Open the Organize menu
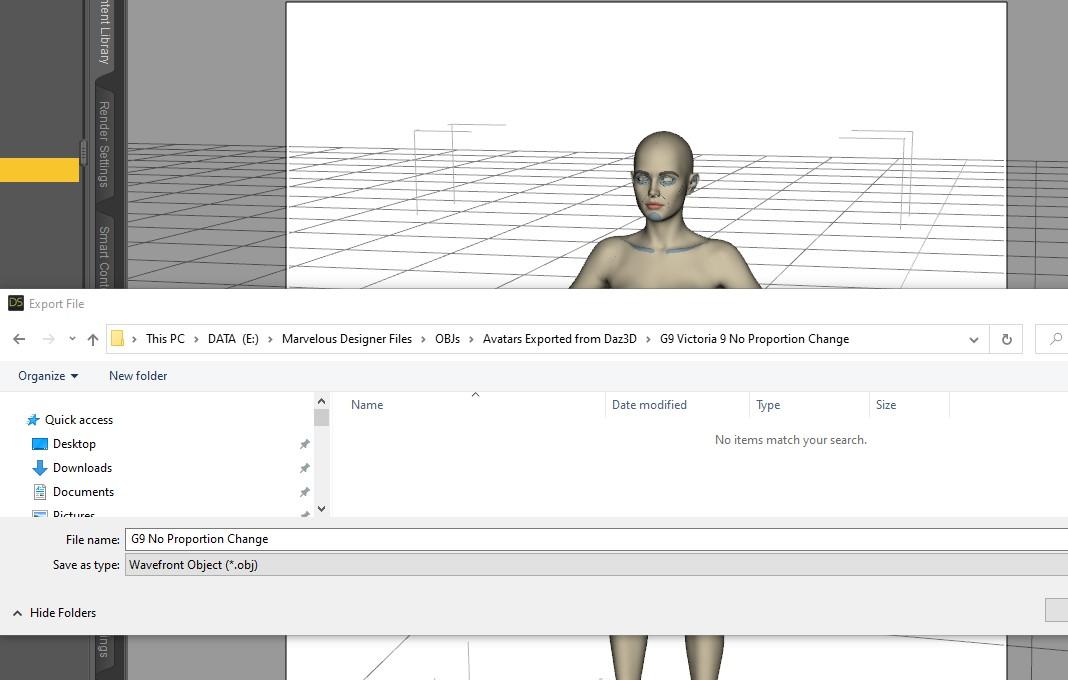This screenshot has height=680, width=1068. [x=48, y=375]
